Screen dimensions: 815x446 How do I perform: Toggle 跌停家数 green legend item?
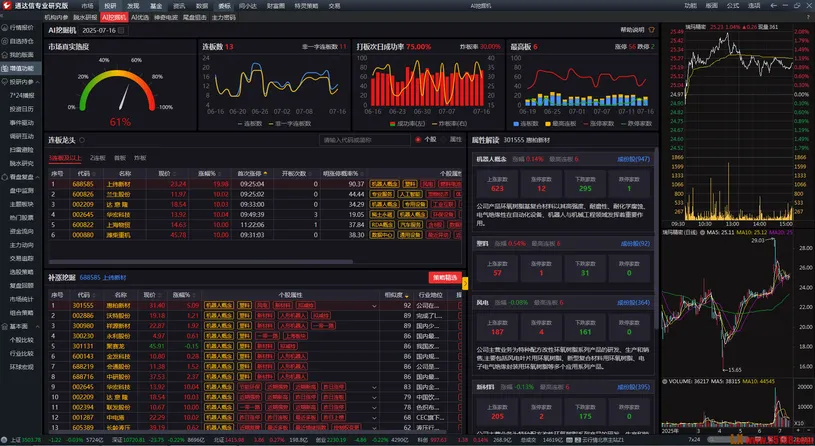pyautogui.click(x=636, y=124)
